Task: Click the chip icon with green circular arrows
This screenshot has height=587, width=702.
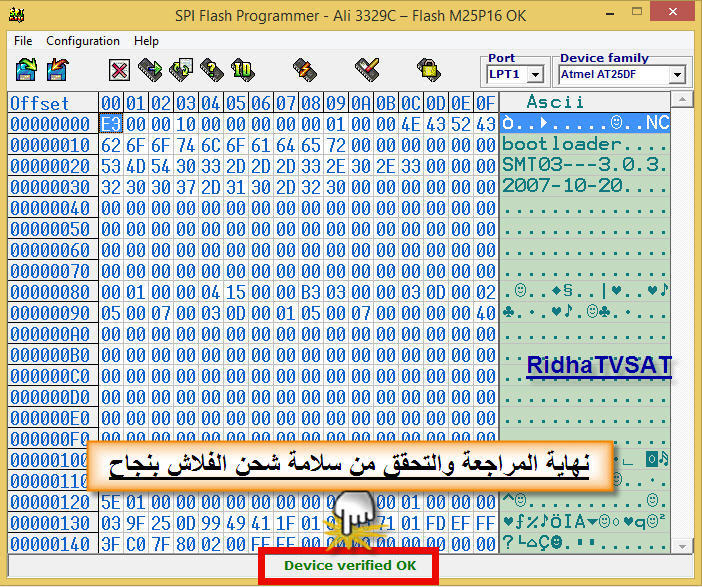Action: (181, 70)
